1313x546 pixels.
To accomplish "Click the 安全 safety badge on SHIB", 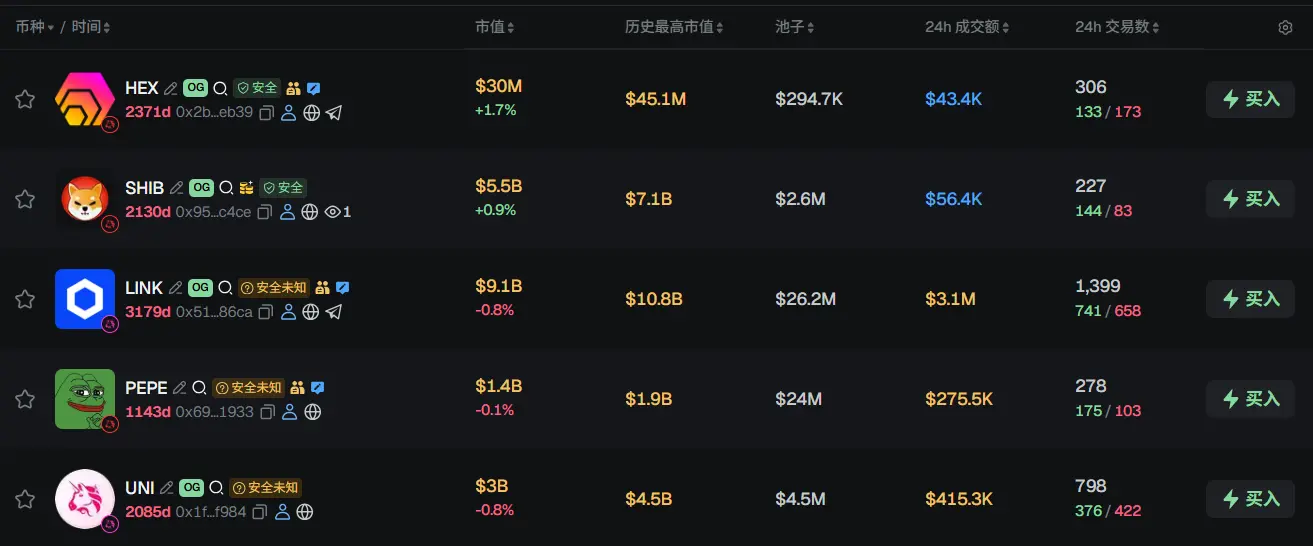I will coord(283,188).
